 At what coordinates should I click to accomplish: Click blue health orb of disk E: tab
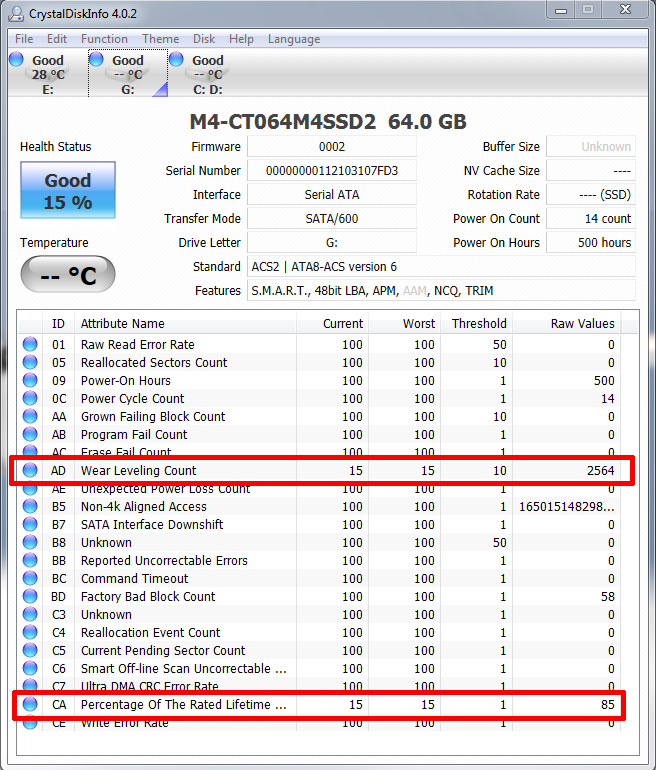(16, 59)
